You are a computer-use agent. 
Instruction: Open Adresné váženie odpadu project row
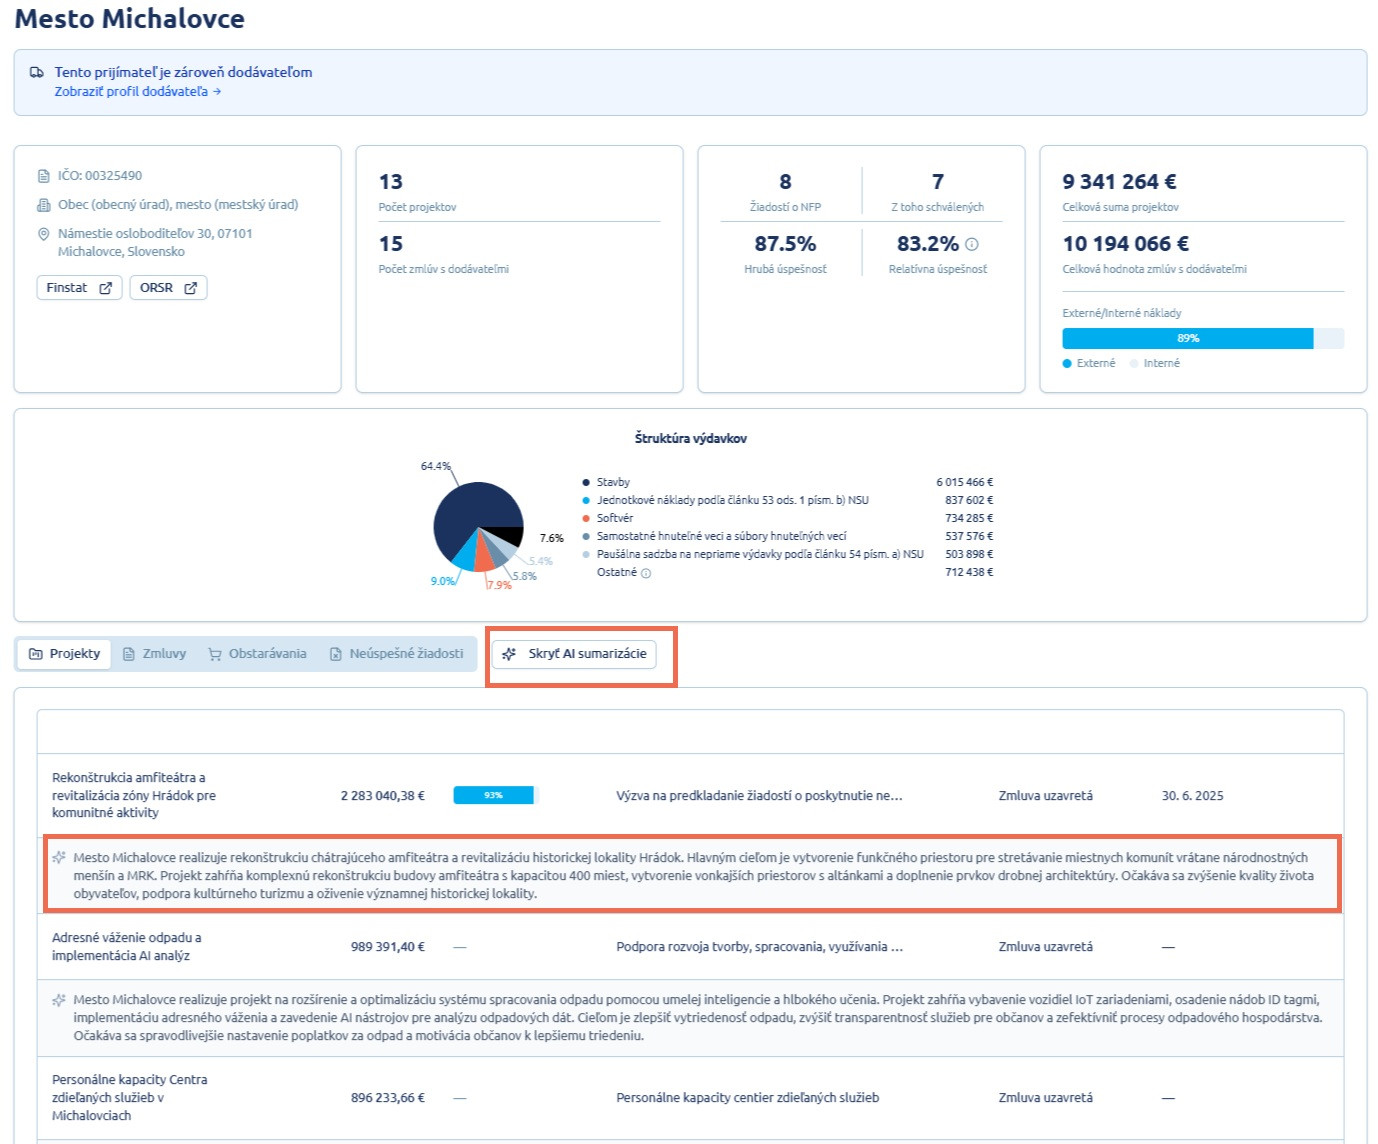coord(126,946)
